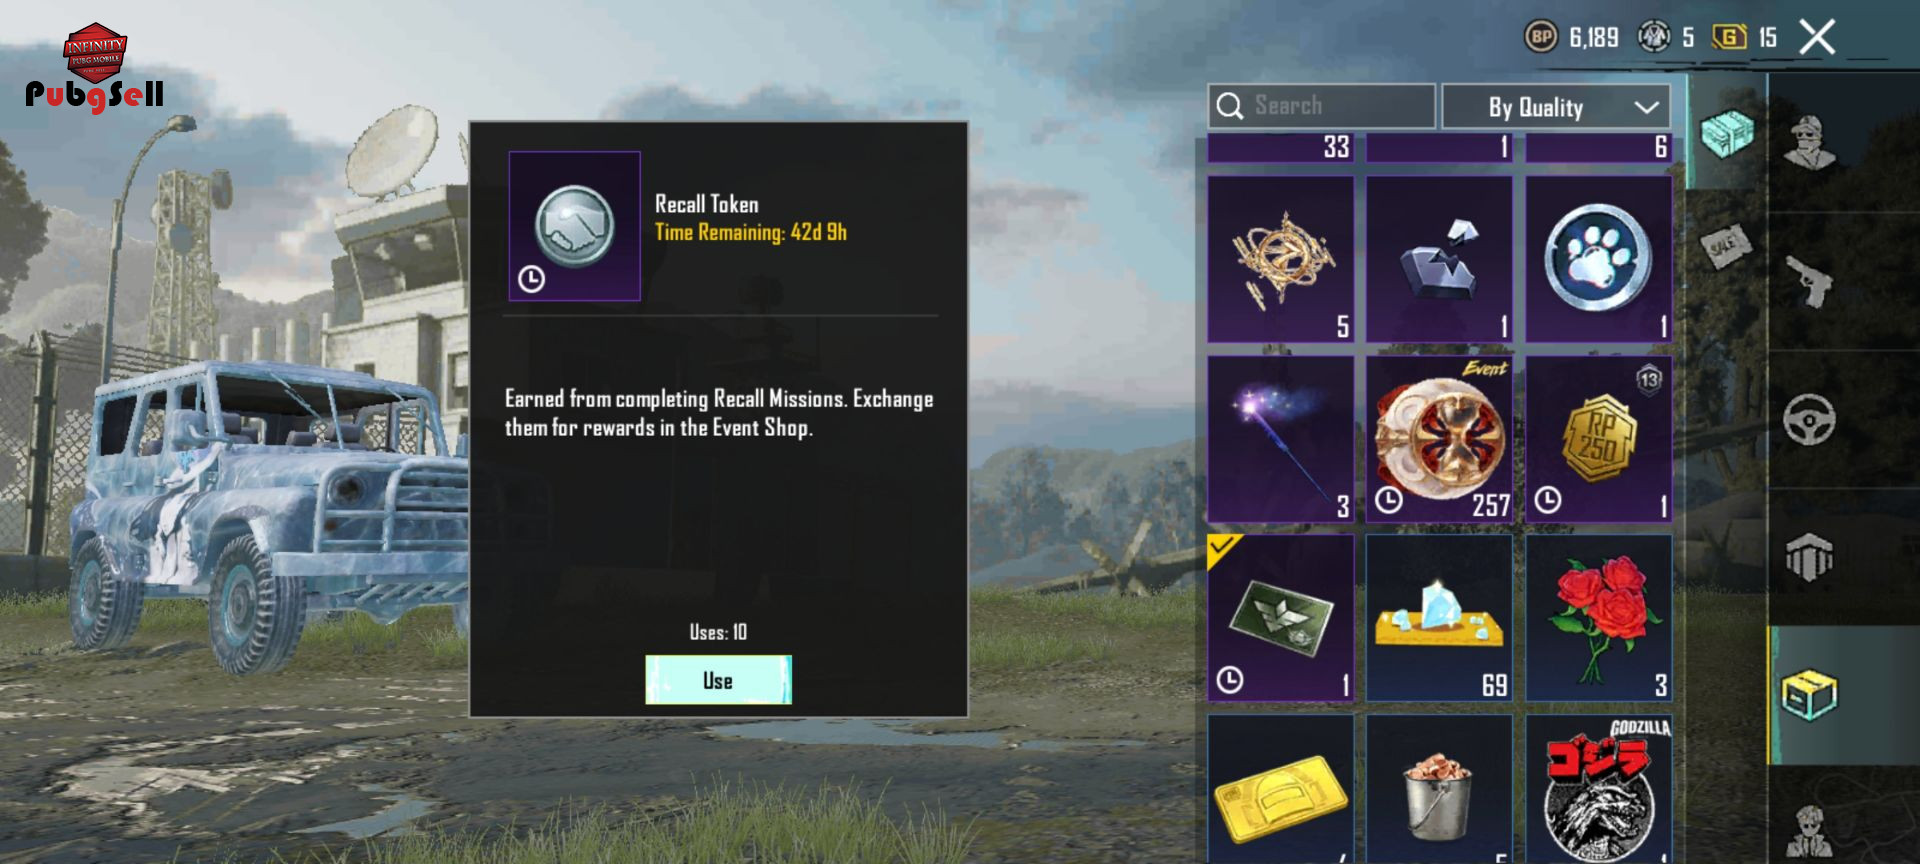Select the paw print token item

pos(1598,259)
